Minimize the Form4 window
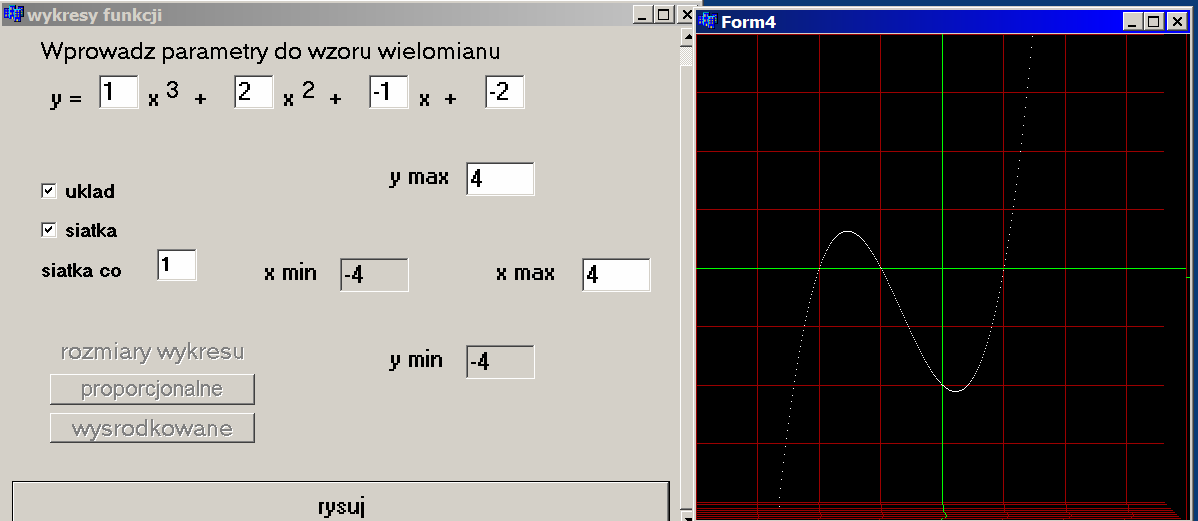1198x521 pixels. click(x=1133, y=21)
